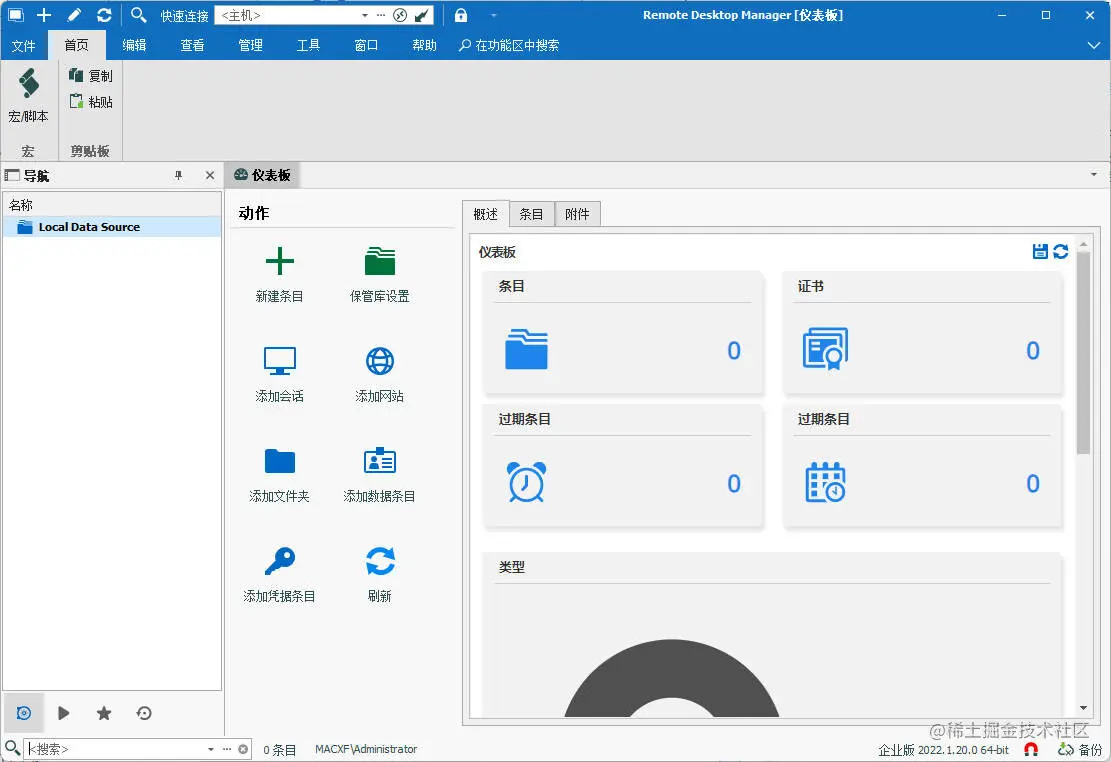Click Add Session (添加会话) action
The width and height of the screenshot is (1111, 762).
[x=279, y=374]
